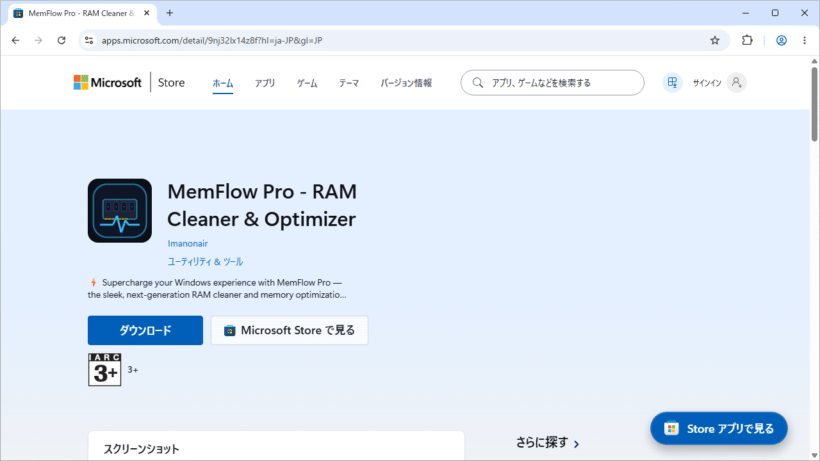Close the MemFlow Pro browser tab
This screenshot has width=820, height=461.
point(146,13)
